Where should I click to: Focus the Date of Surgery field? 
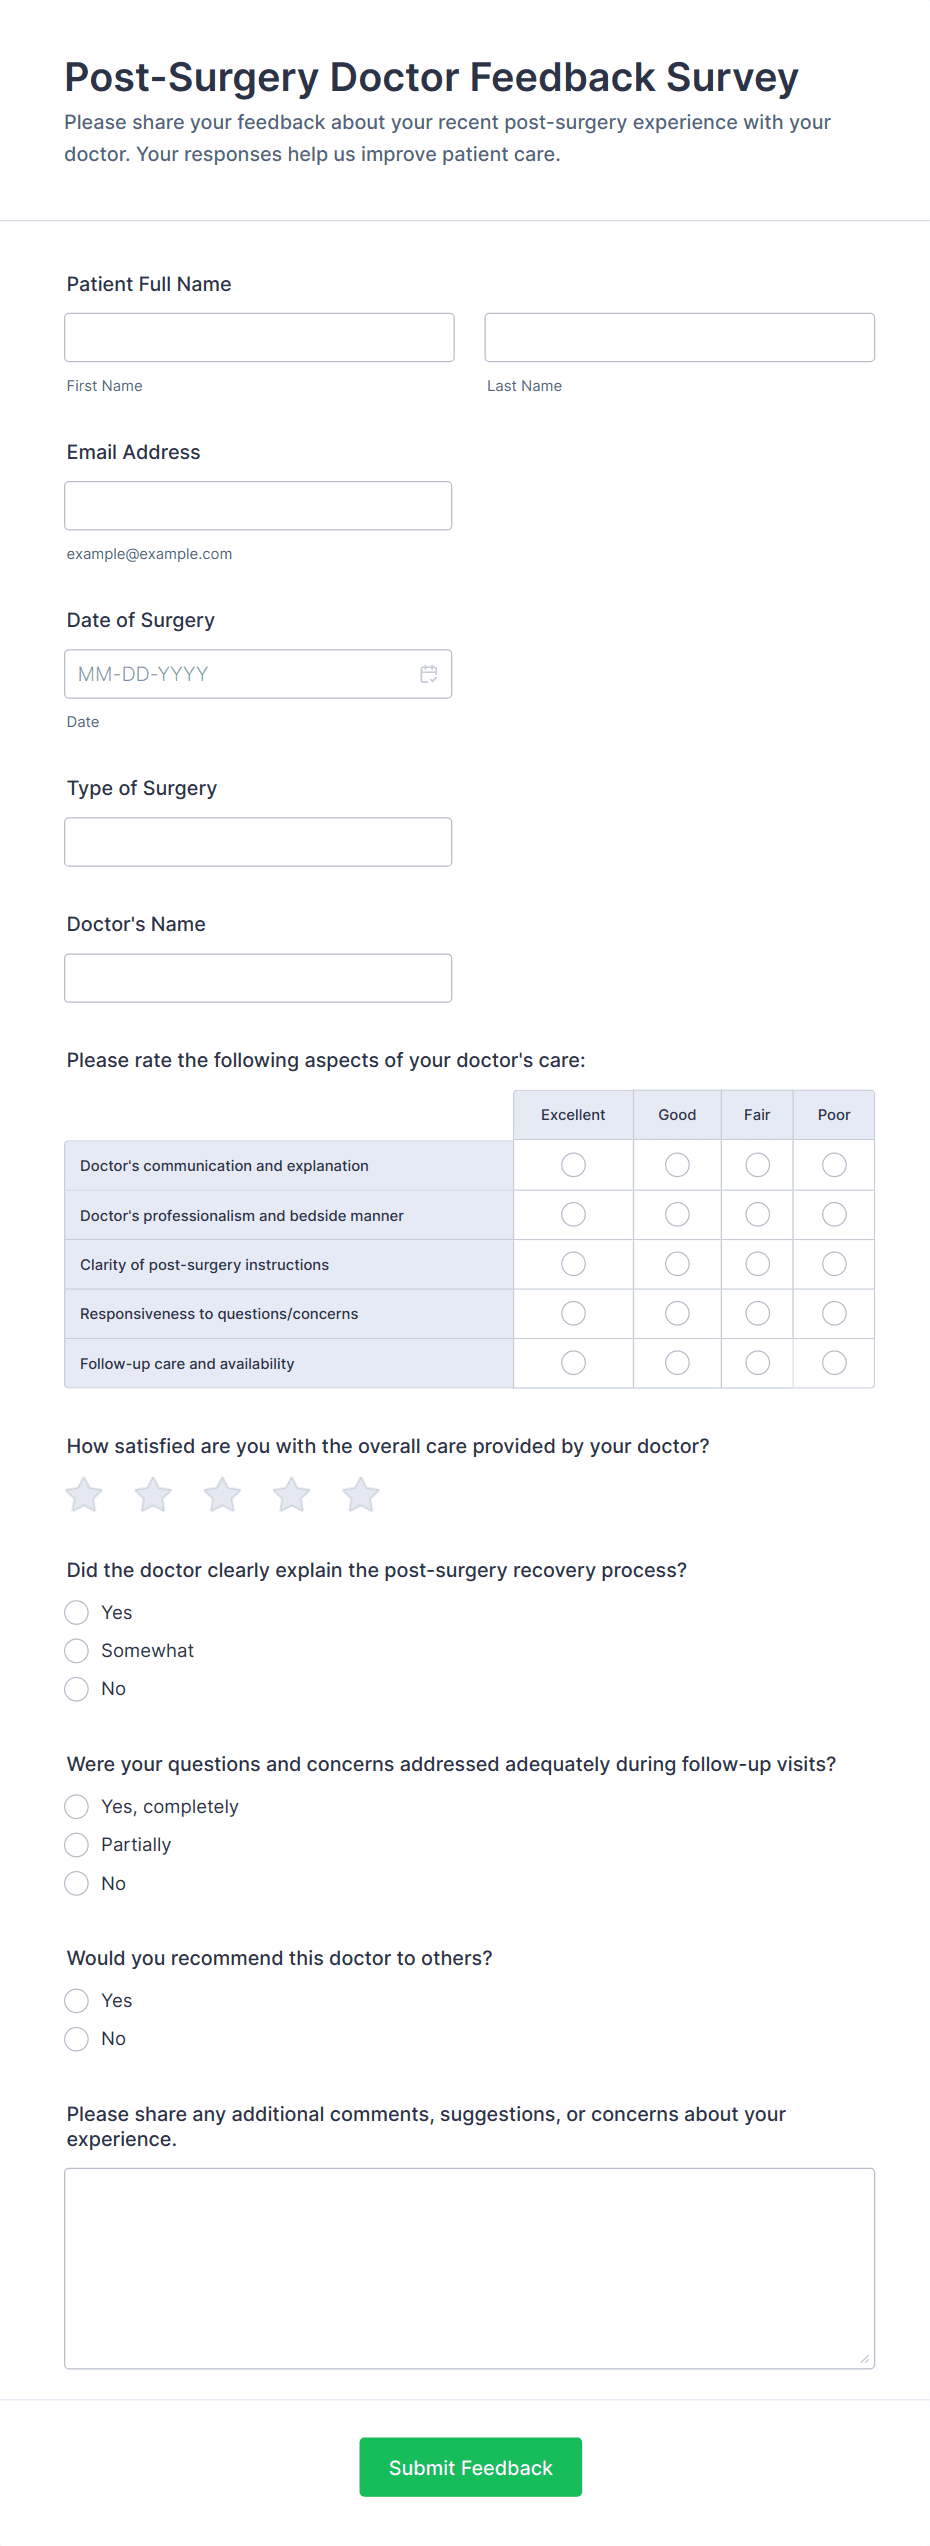(240, 674)
